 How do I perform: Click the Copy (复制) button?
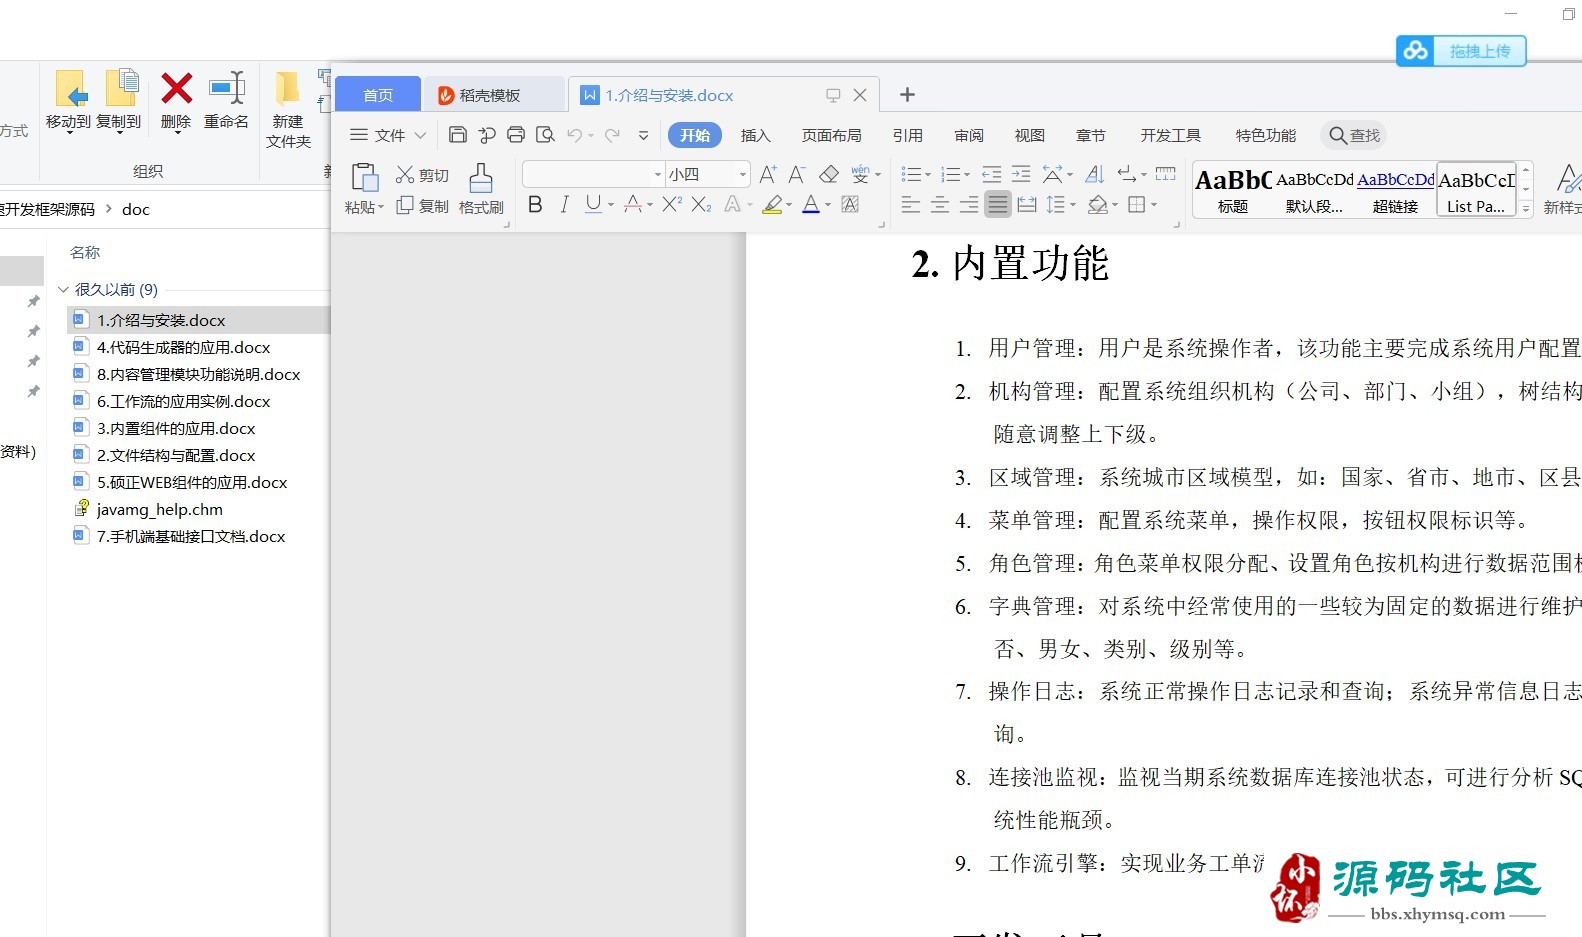[x=421, y=206]
